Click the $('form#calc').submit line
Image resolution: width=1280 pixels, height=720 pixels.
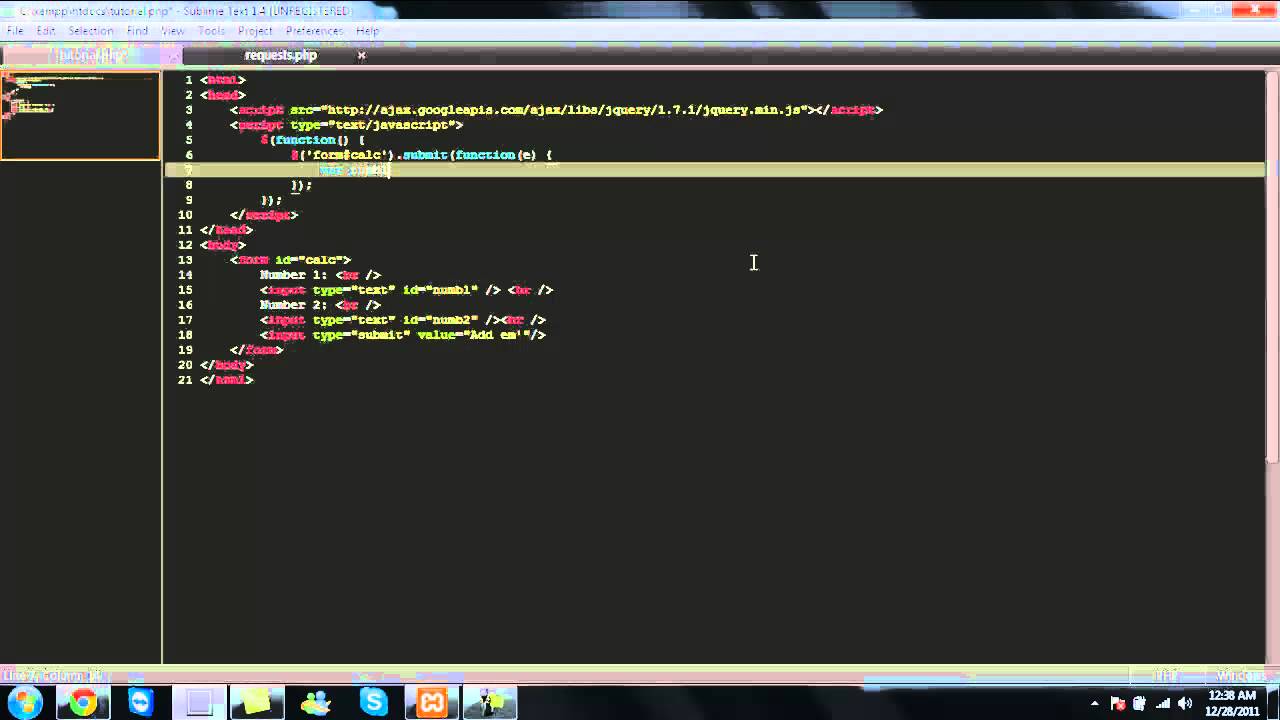click(x=421, y=155)
